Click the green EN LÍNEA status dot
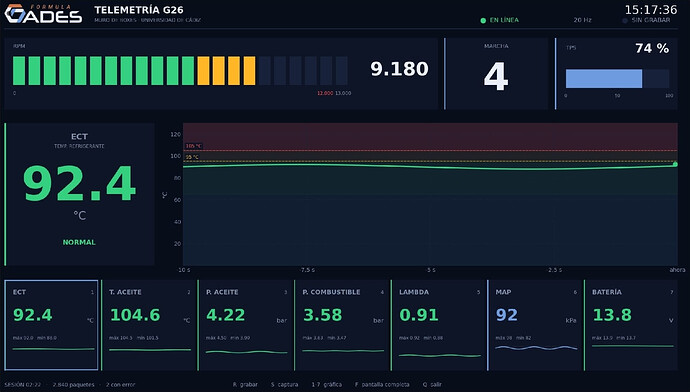Screen dimensions: 690x392 coord(483,20)
